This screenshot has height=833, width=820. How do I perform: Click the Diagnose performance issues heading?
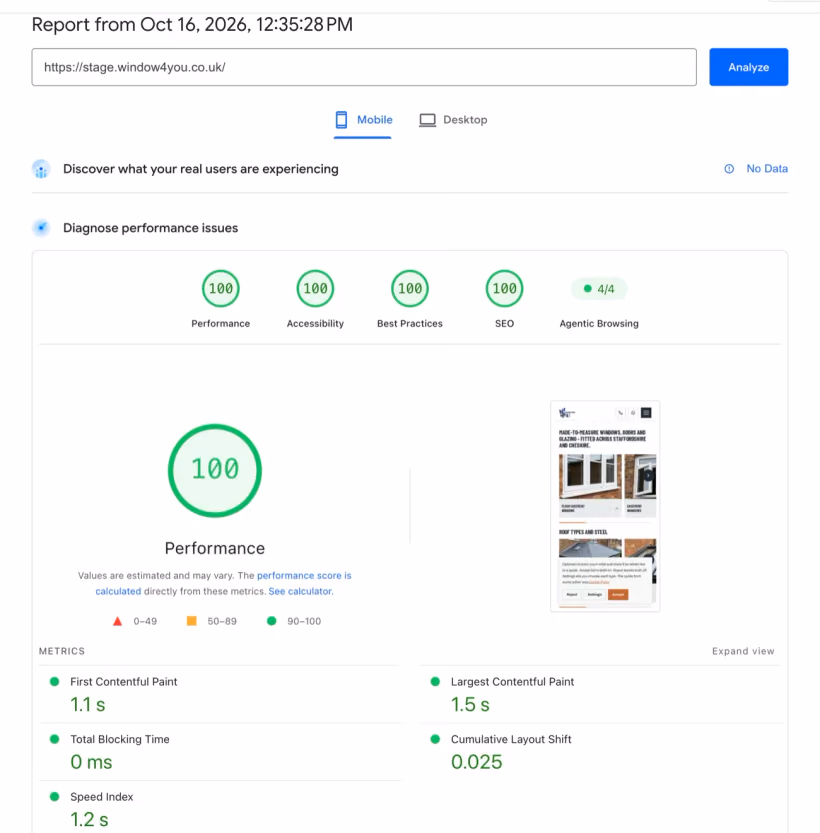(x=151, y=228)
